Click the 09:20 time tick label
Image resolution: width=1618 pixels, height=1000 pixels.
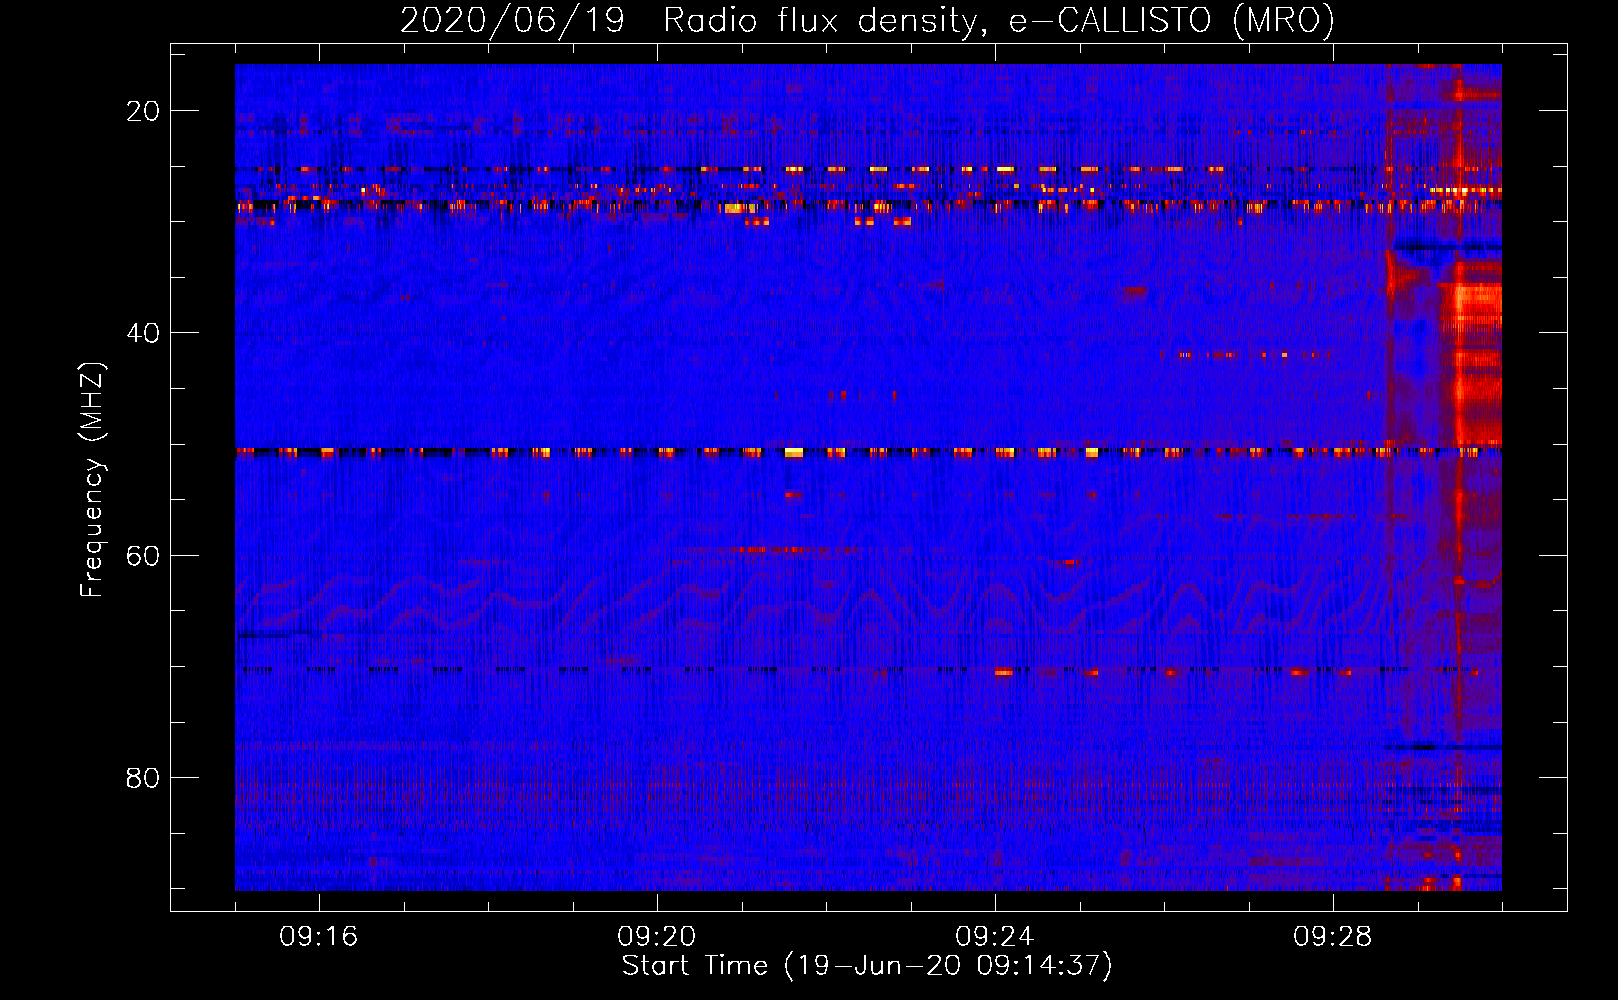(656, 937)
